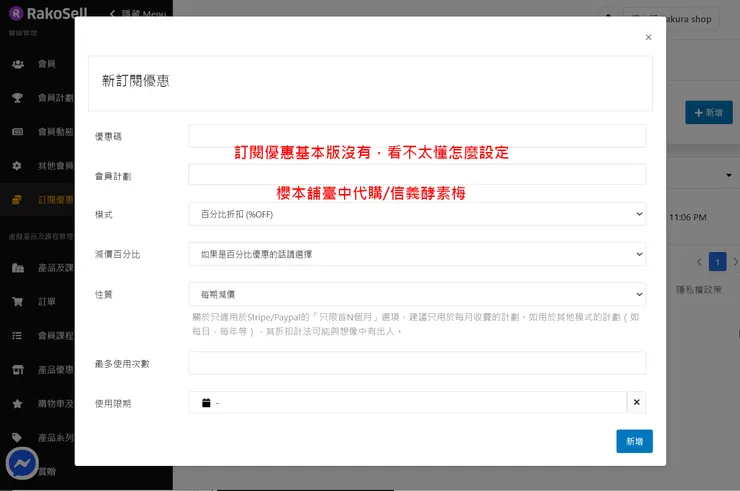Viewport: 740px width, 491px height.
Task: Open the 訂單 cart icon in sidebar
Action: 17,302
